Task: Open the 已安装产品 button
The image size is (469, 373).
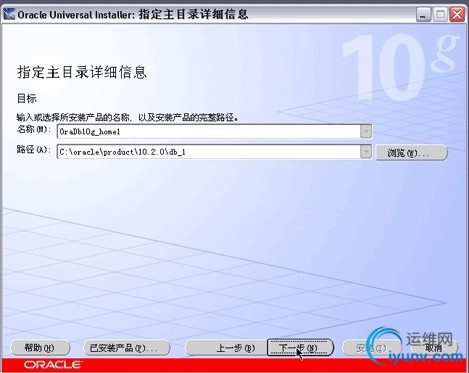Action: tap(126, 348)
